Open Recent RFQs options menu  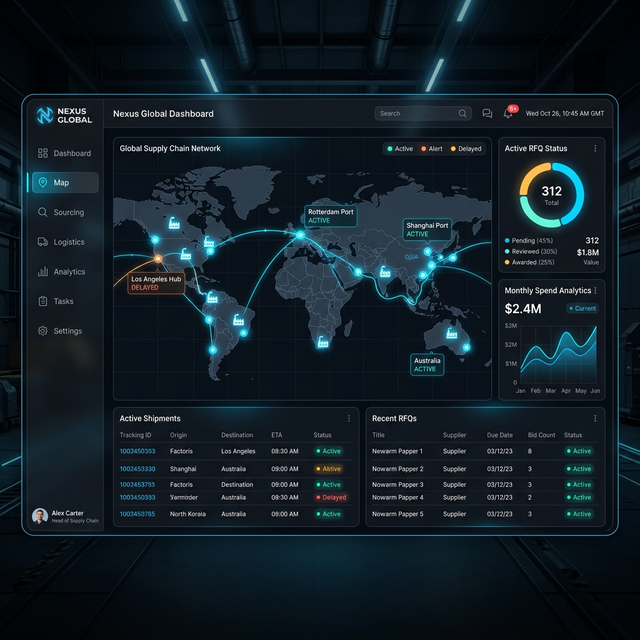click(x=595, y=418)
